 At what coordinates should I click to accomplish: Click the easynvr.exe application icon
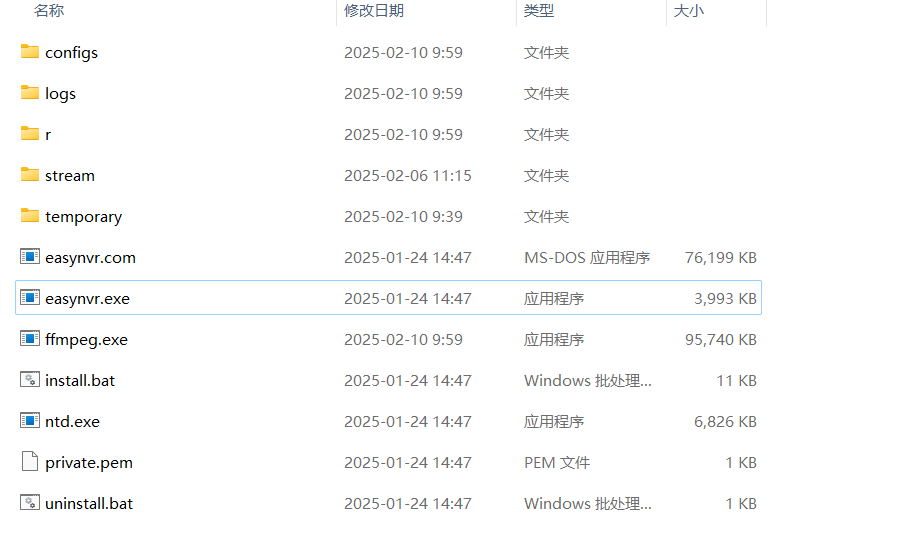(x=30, y=298)
